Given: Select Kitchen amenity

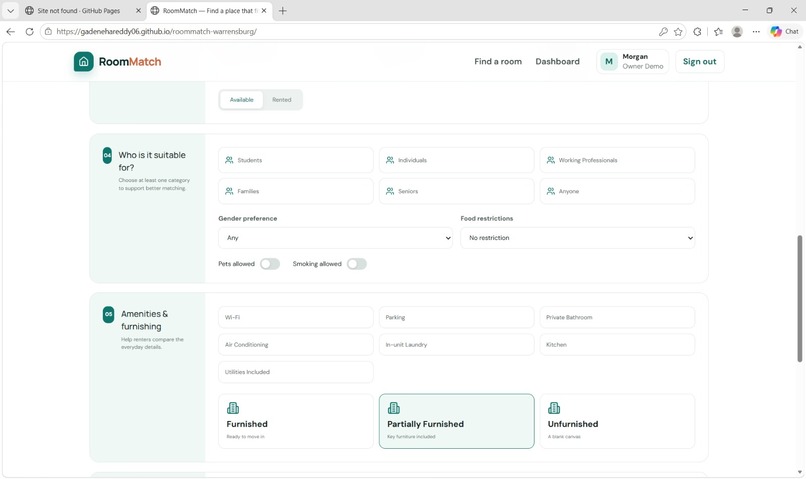Looking at the screenshot, I should tap(617, 345).
